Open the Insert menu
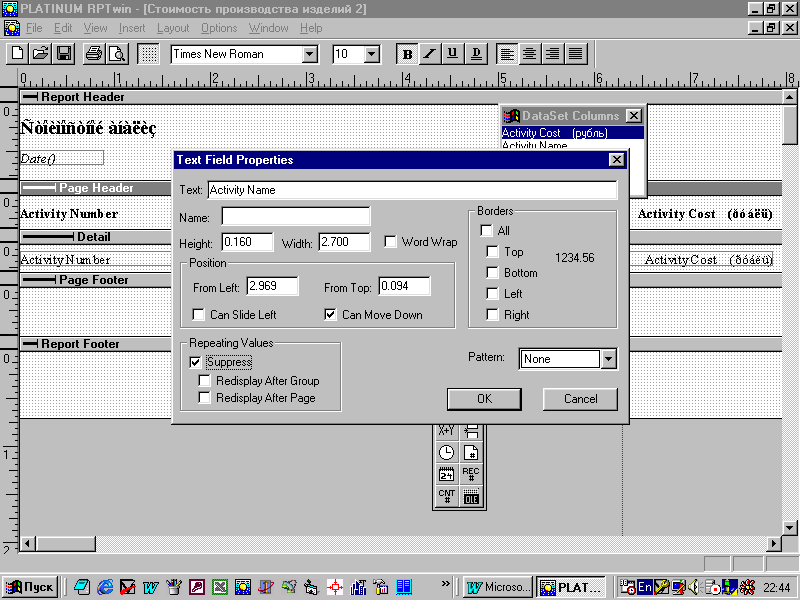800x600 pixels. coord(132,28)
